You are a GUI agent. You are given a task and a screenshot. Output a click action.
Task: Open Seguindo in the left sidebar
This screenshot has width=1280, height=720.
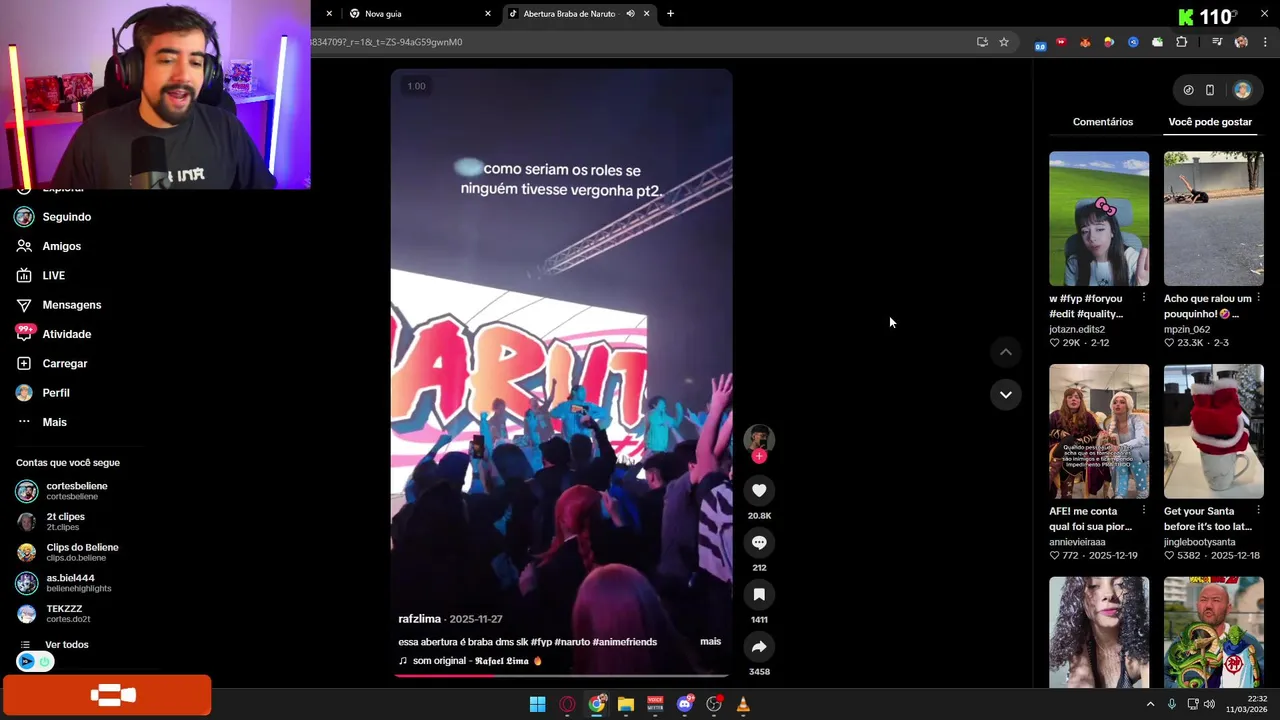click(x=66, y=217)
